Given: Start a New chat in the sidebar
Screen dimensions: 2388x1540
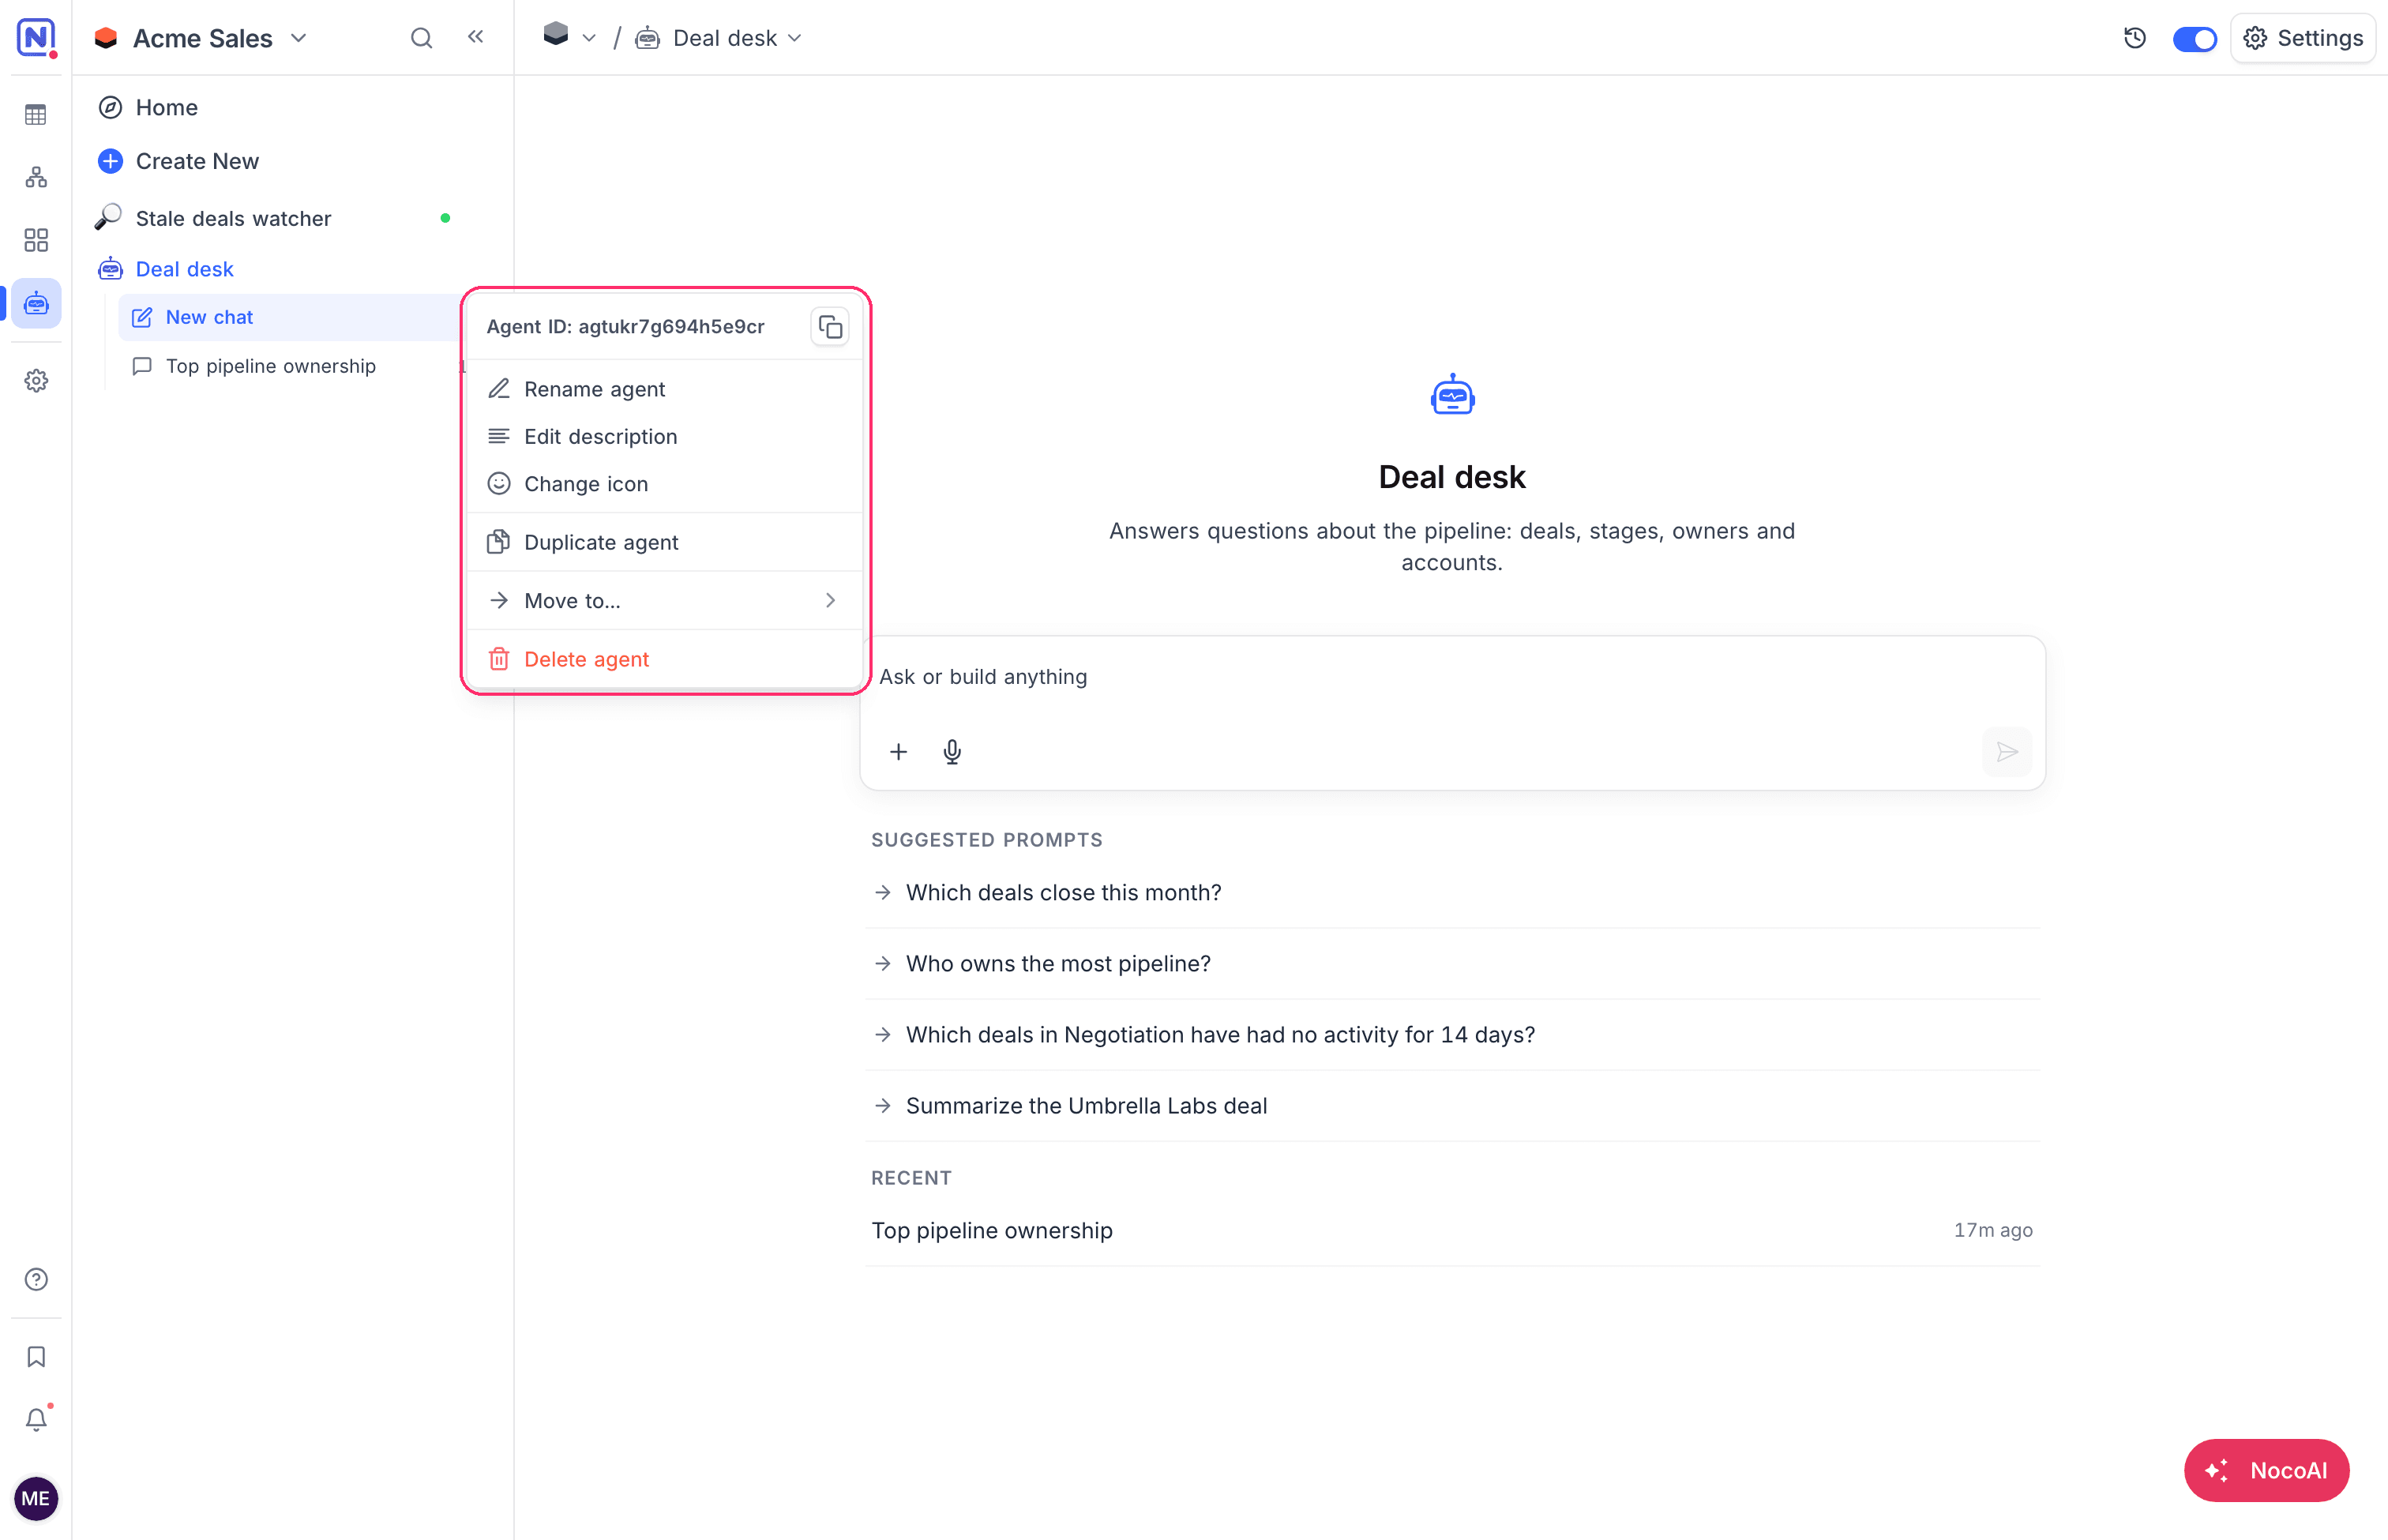Looking at the screenshot, I should (289, 317).
